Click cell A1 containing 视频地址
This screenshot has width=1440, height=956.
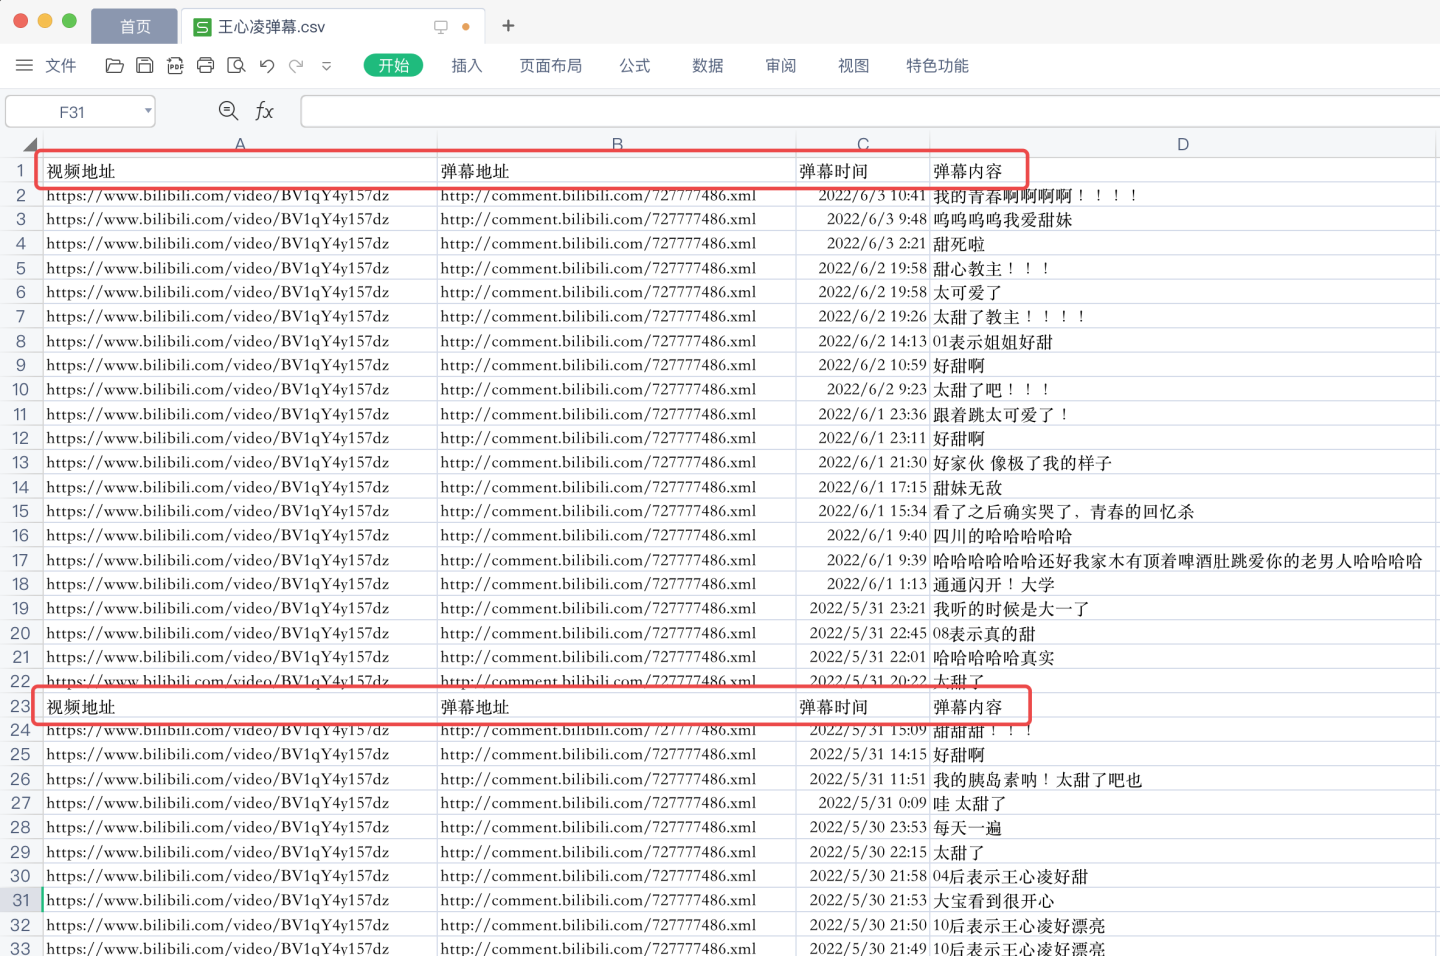tap(240, 171)
